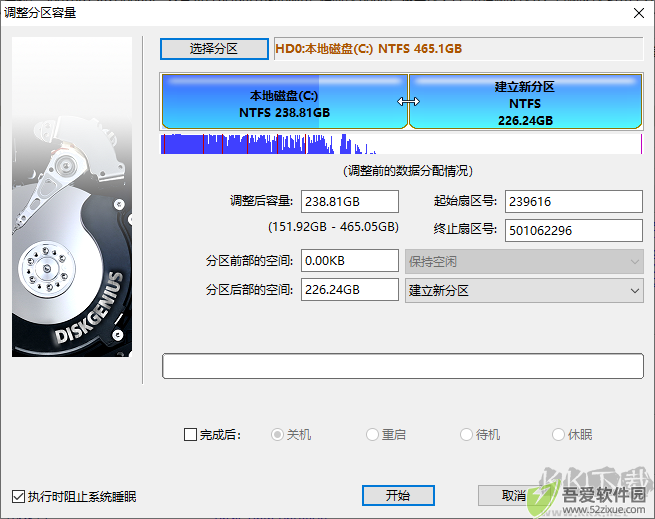Open the 保持空闲 dropdown

tap(524, 262)
